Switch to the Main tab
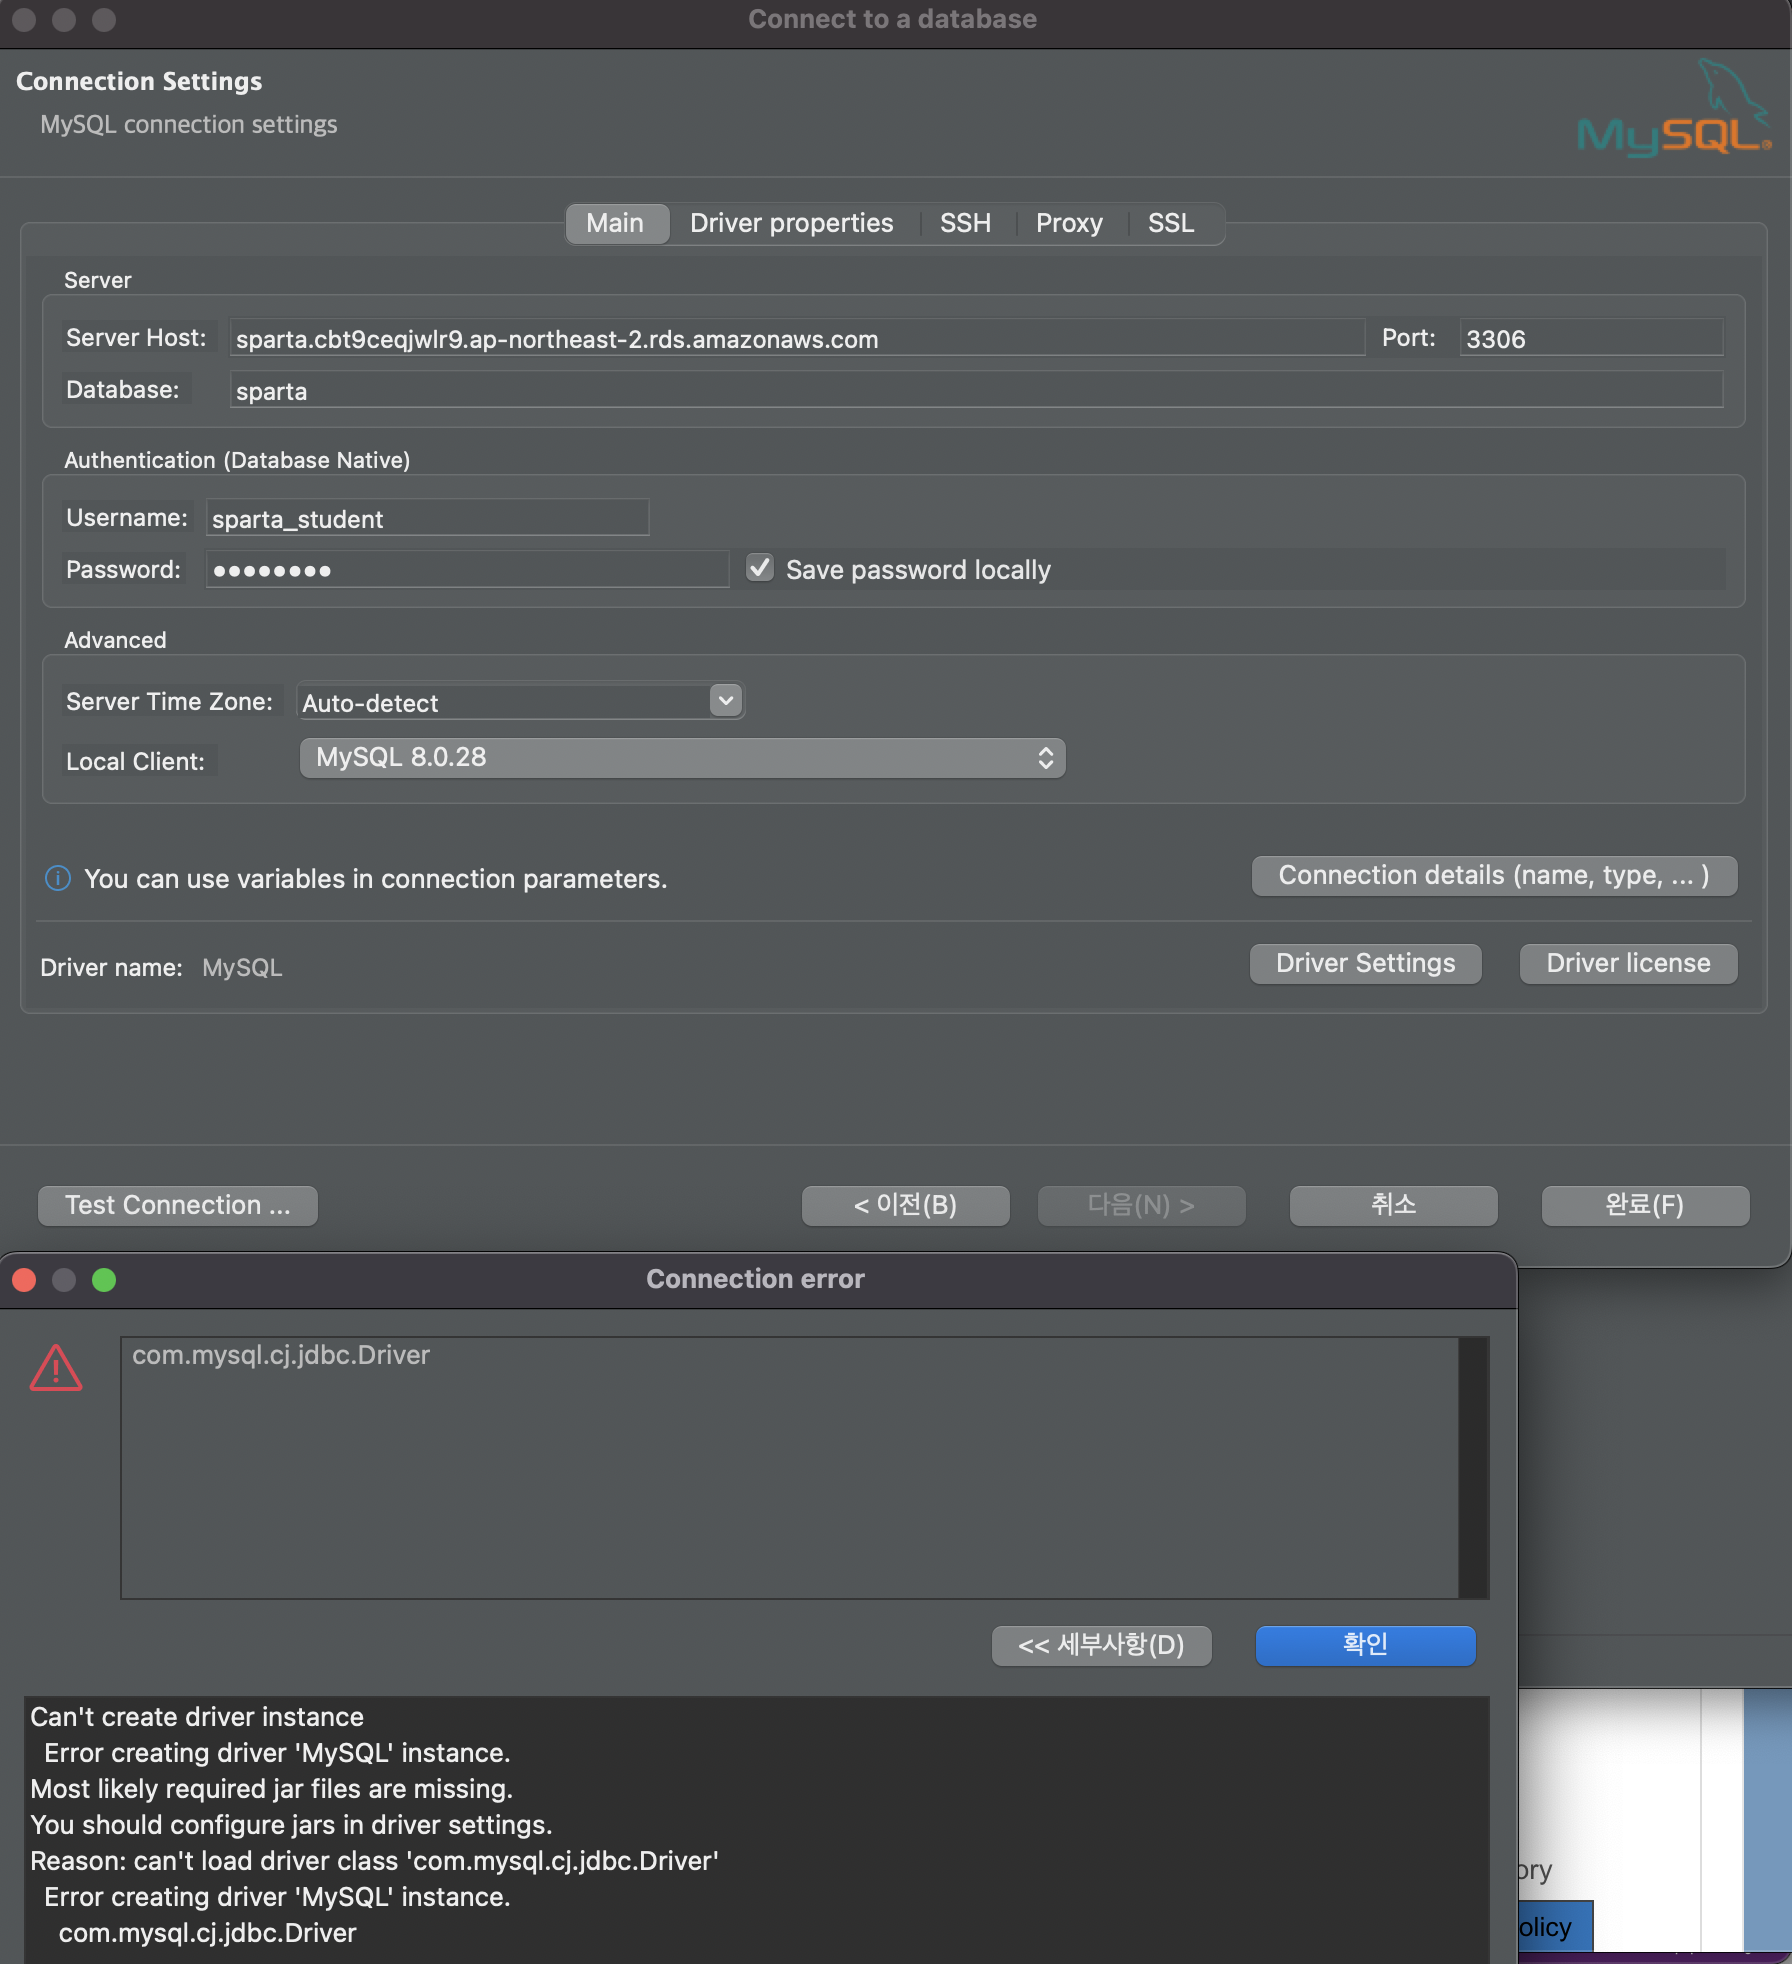1792x1964 pixels. pyautogui.click(x=615, y=223)
